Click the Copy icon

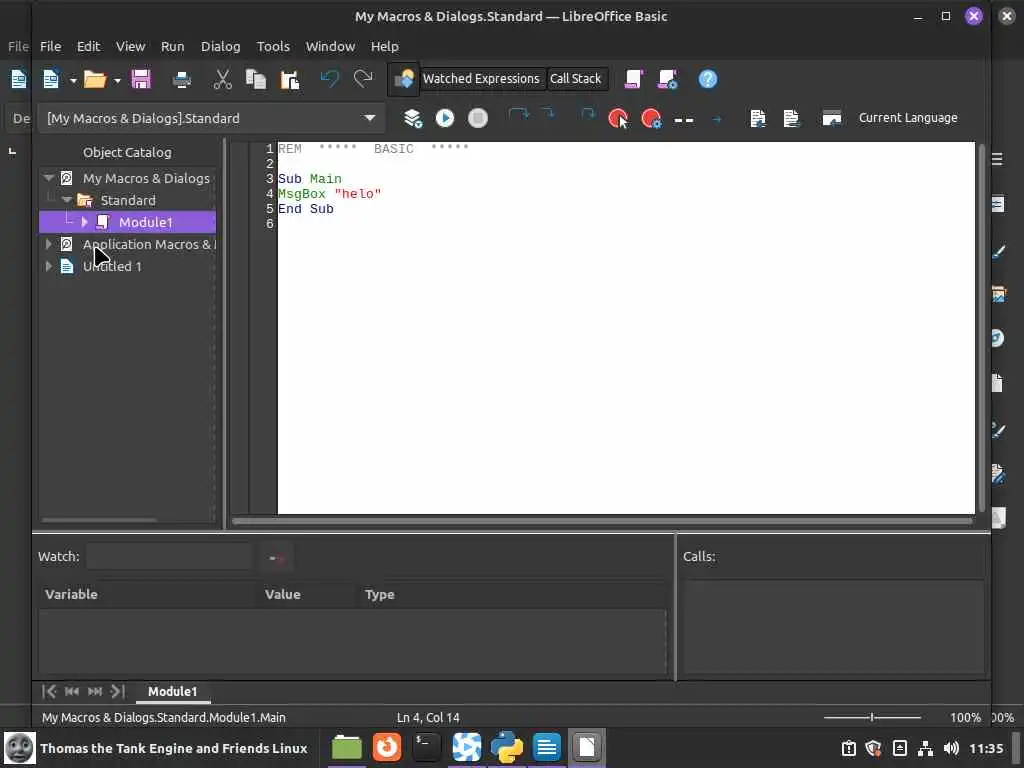pyautogui.click(x=255, y=79)
